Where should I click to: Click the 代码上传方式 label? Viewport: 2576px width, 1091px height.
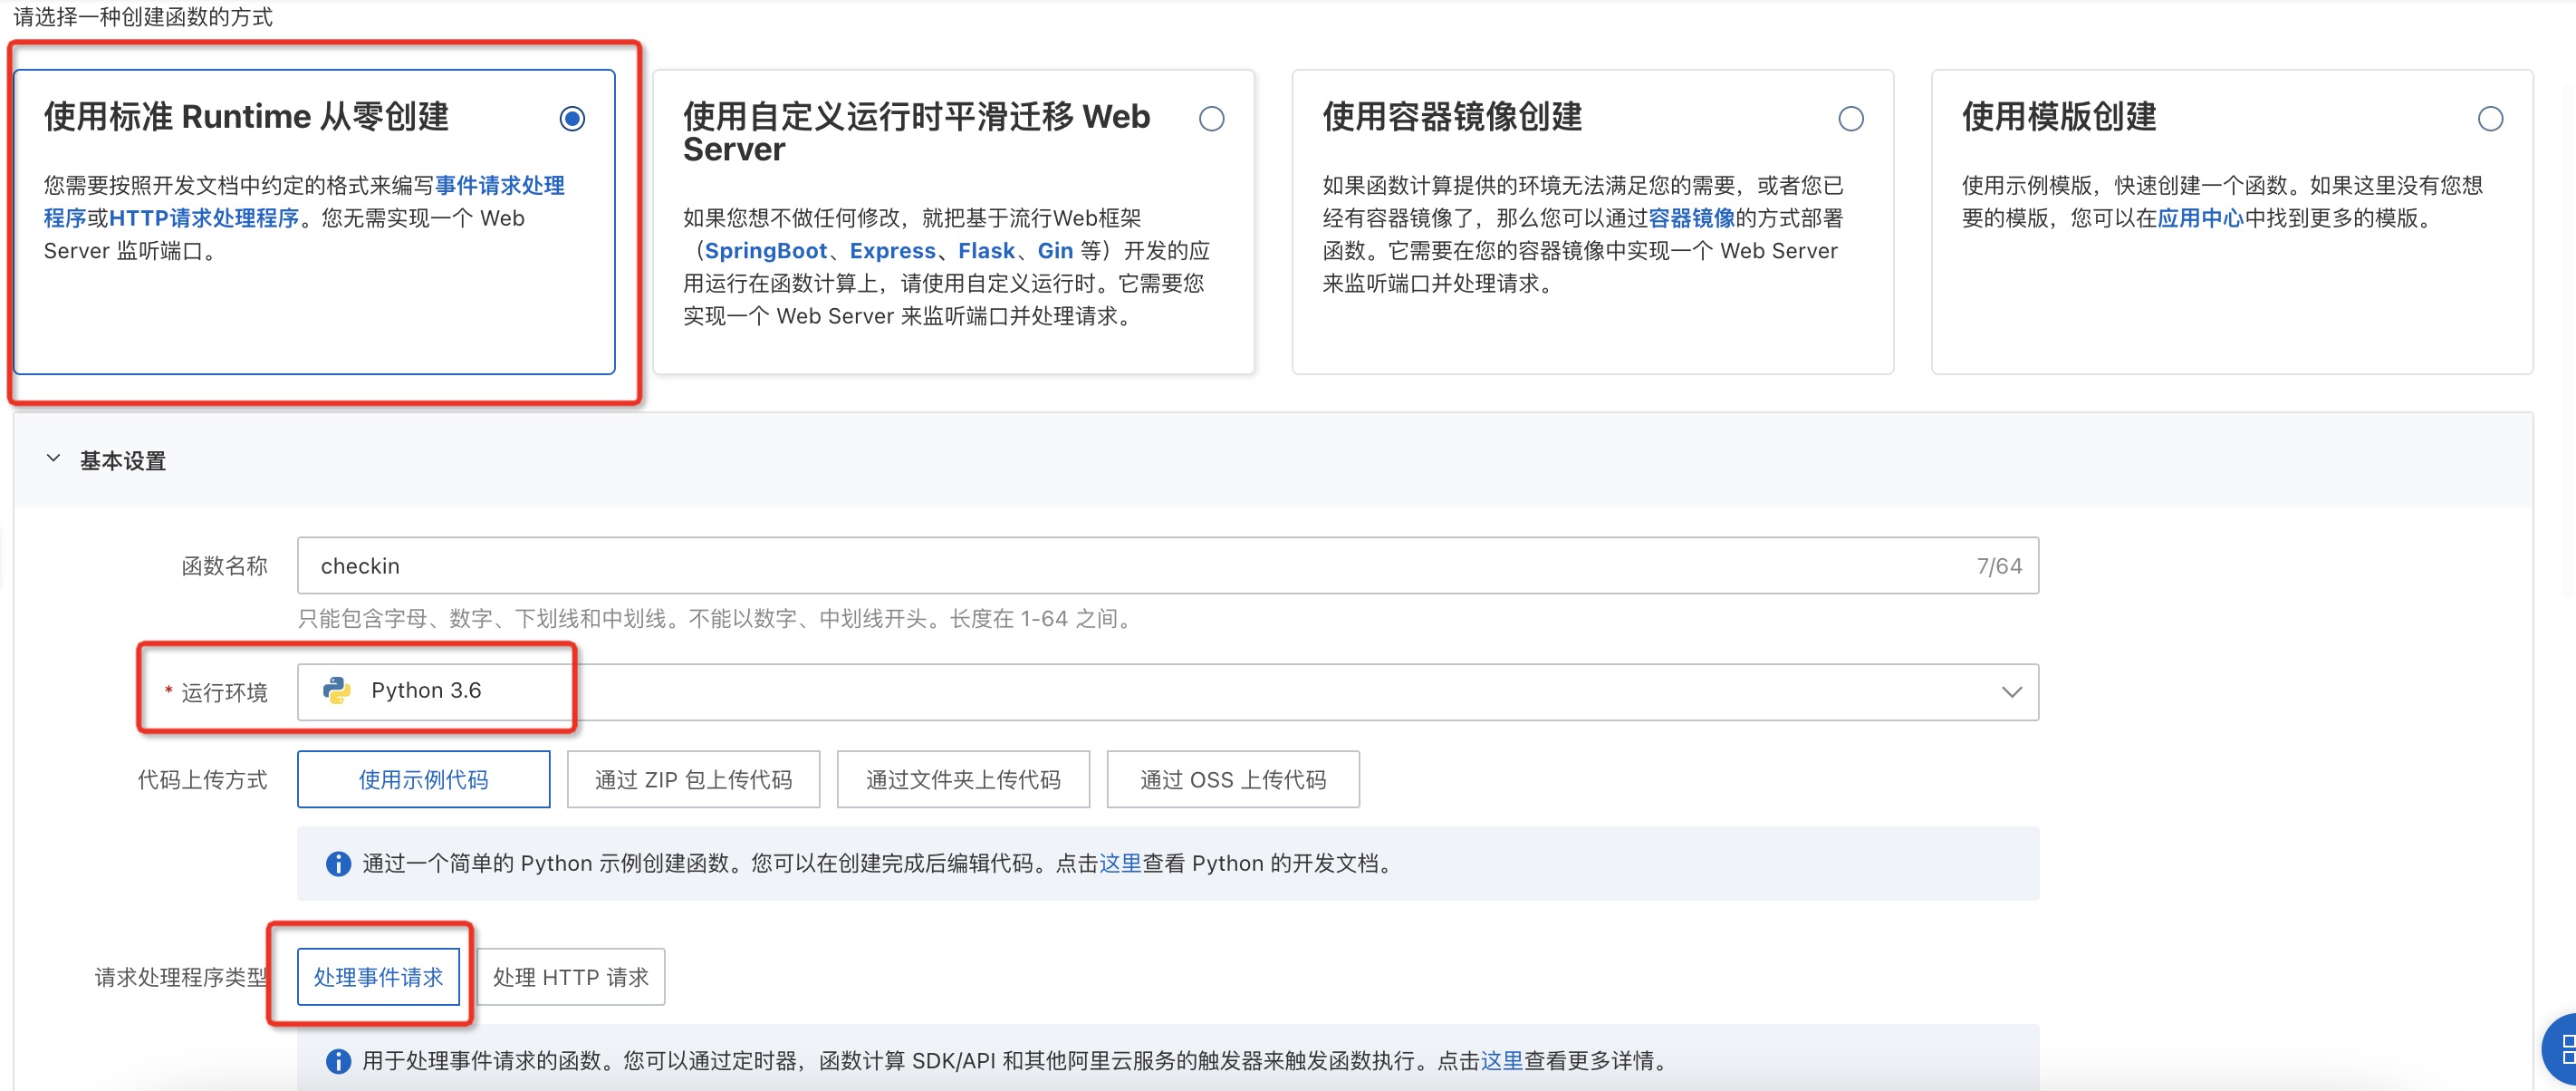click(x=203, y=779)
